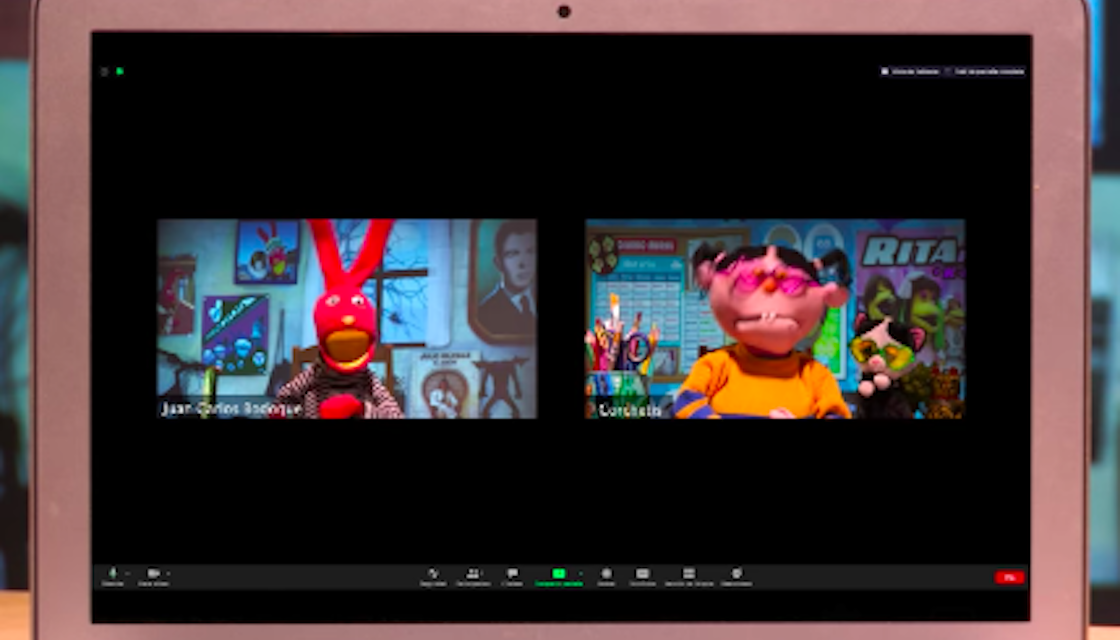Click the green encryption shield indicator
This screenshot has width=1120, height=640.
120,72
